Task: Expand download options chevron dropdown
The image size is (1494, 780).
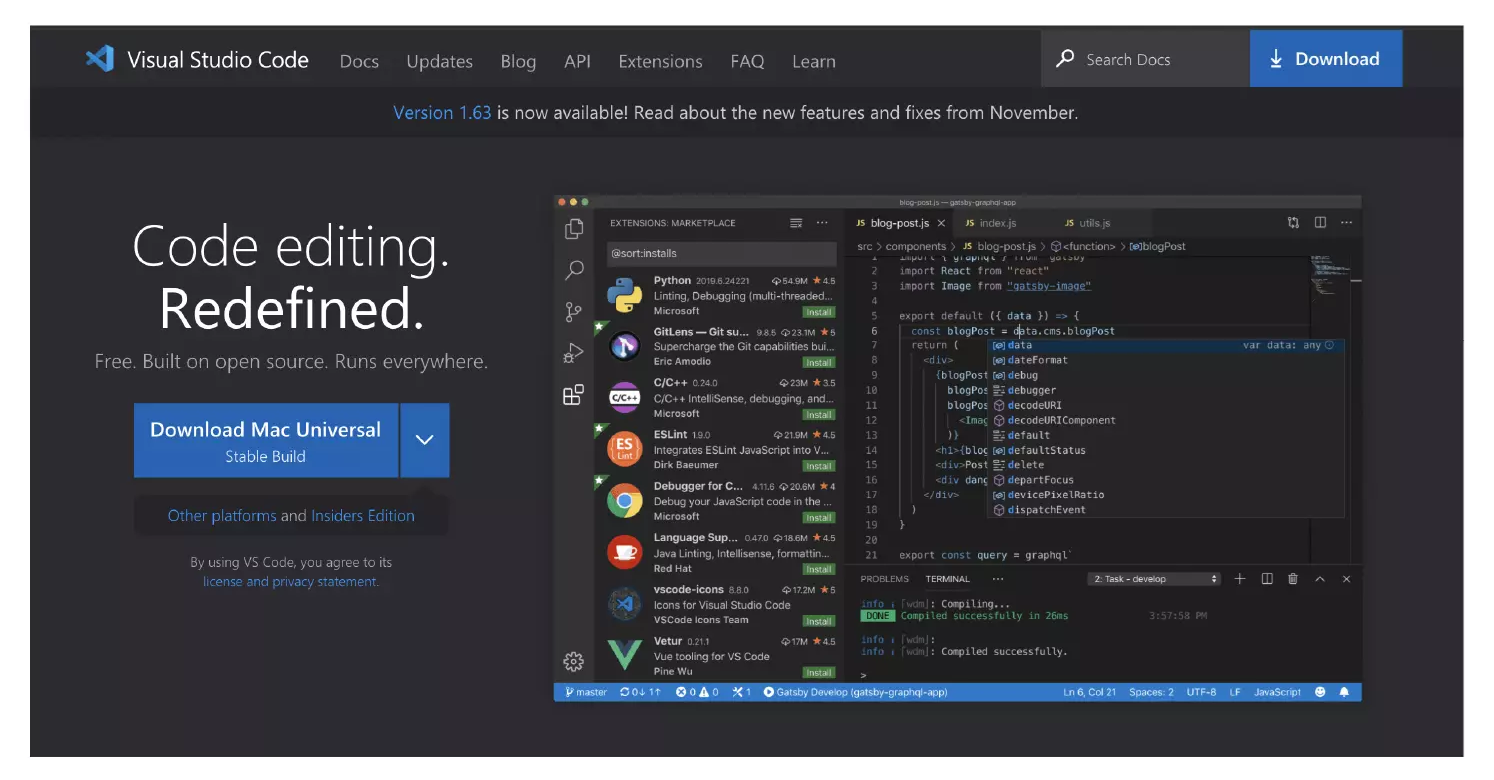Action: pyautogui.click(x=424, y=440)
